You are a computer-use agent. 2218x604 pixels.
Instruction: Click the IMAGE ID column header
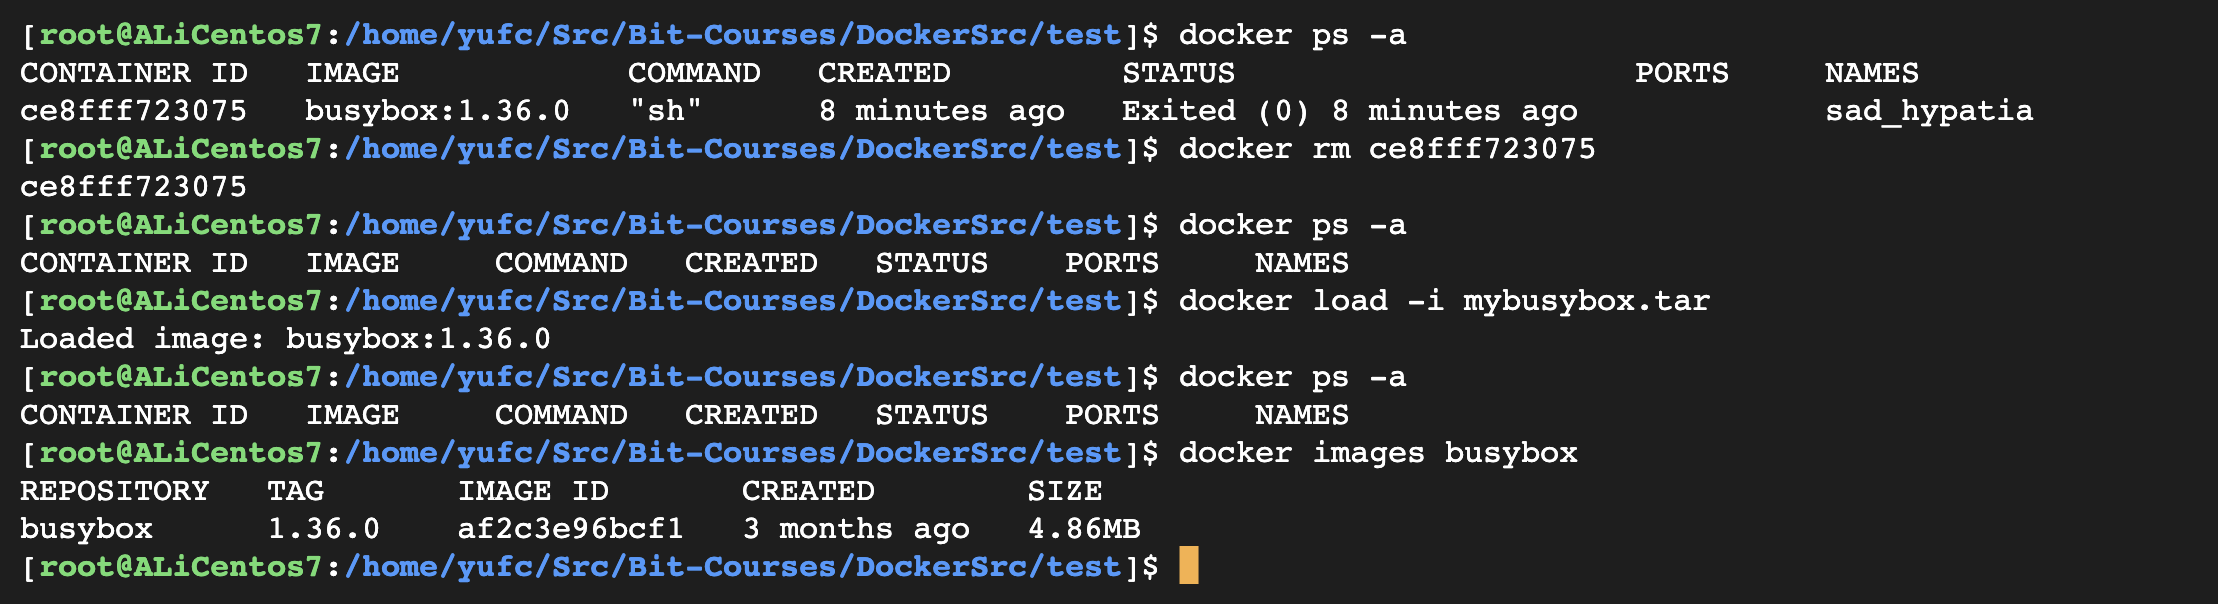(x=533, y=491)
